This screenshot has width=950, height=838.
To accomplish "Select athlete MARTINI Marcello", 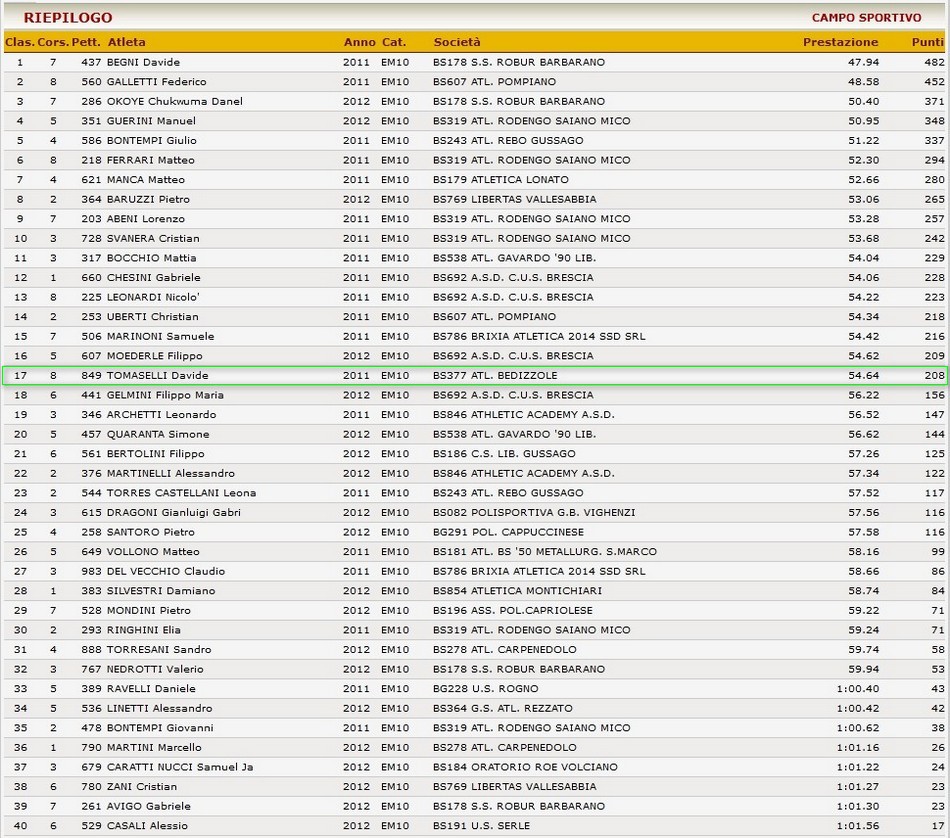I will pos(154,748).
